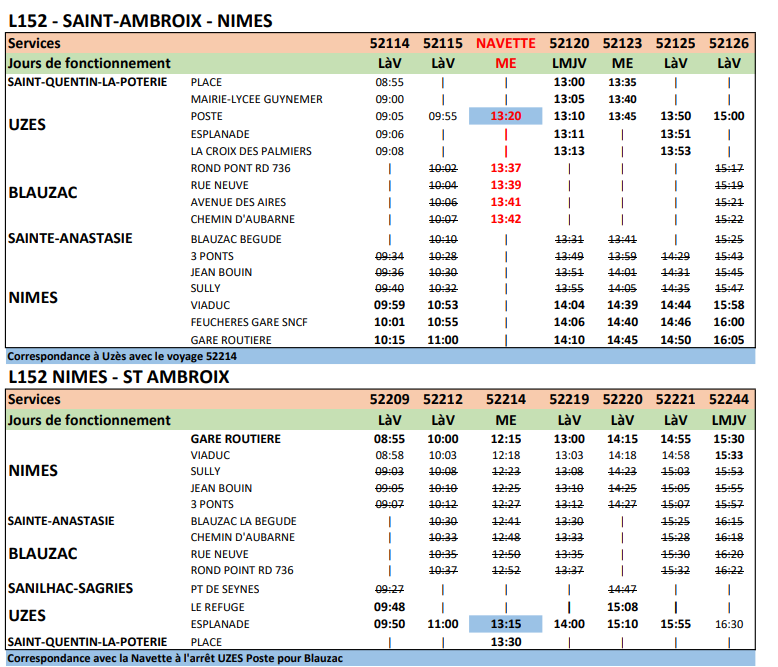Click the 14:39 Viaduc time of 52123
This screenshot has height=667, width=778.
(622, 305)
